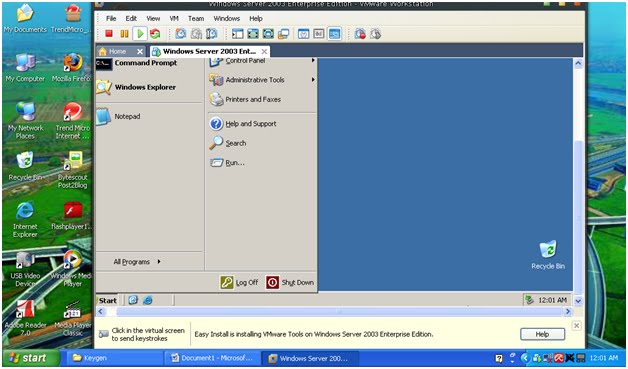Open the Edit menu
Viewport: 628px width, 369px height.
[131, 18]
